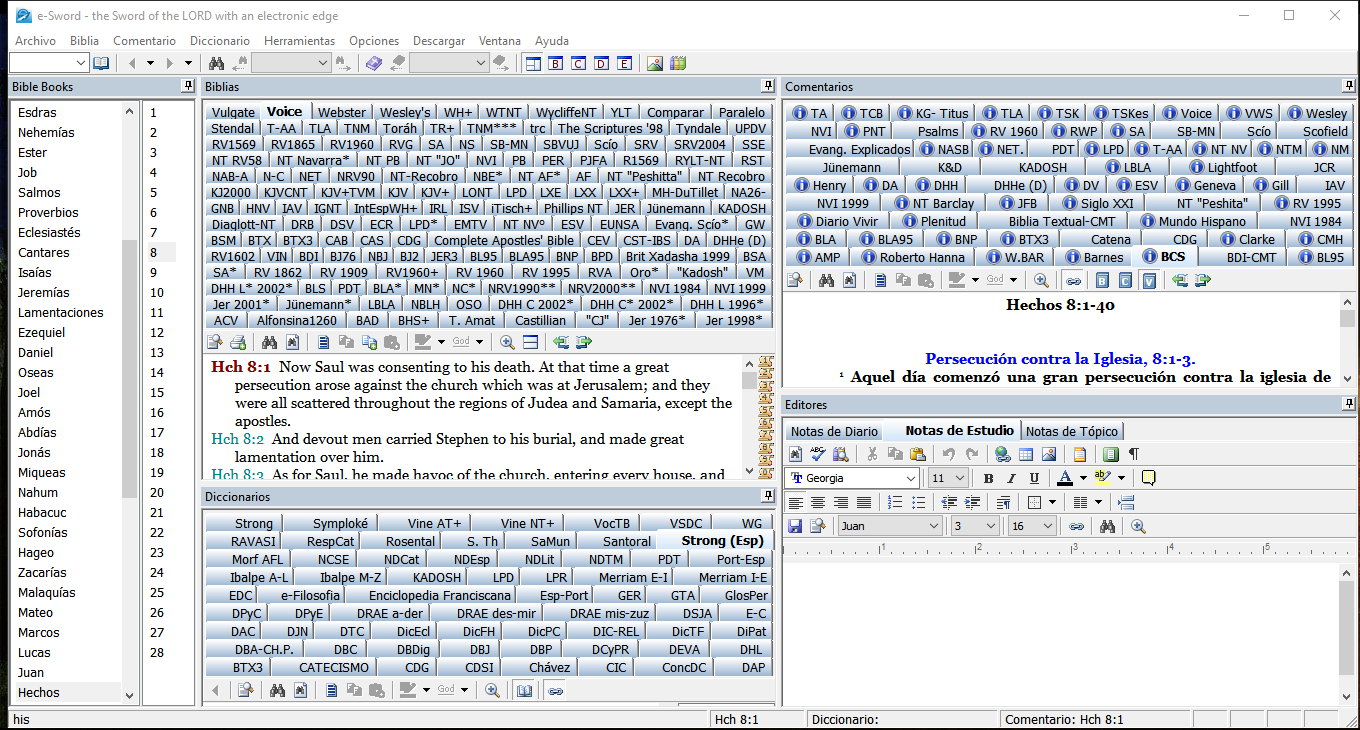Open the Herramientas menu

tap(299, 41)
